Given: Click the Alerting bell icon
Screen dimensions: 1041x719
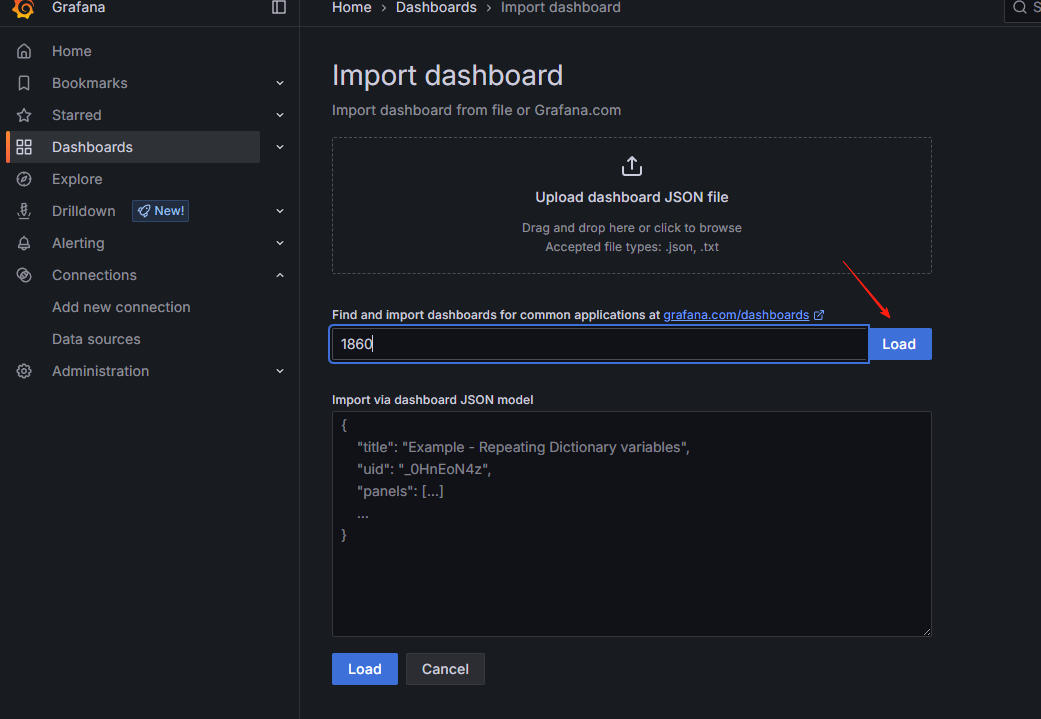Looking at the screenshot, I should coord(24,243).
